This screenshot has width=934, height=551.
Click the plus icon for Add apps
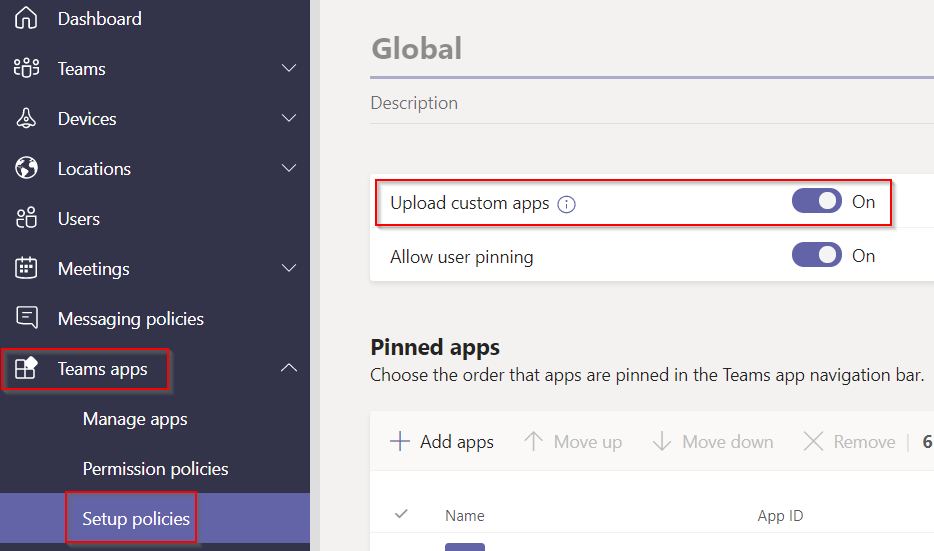click(400, 441)
